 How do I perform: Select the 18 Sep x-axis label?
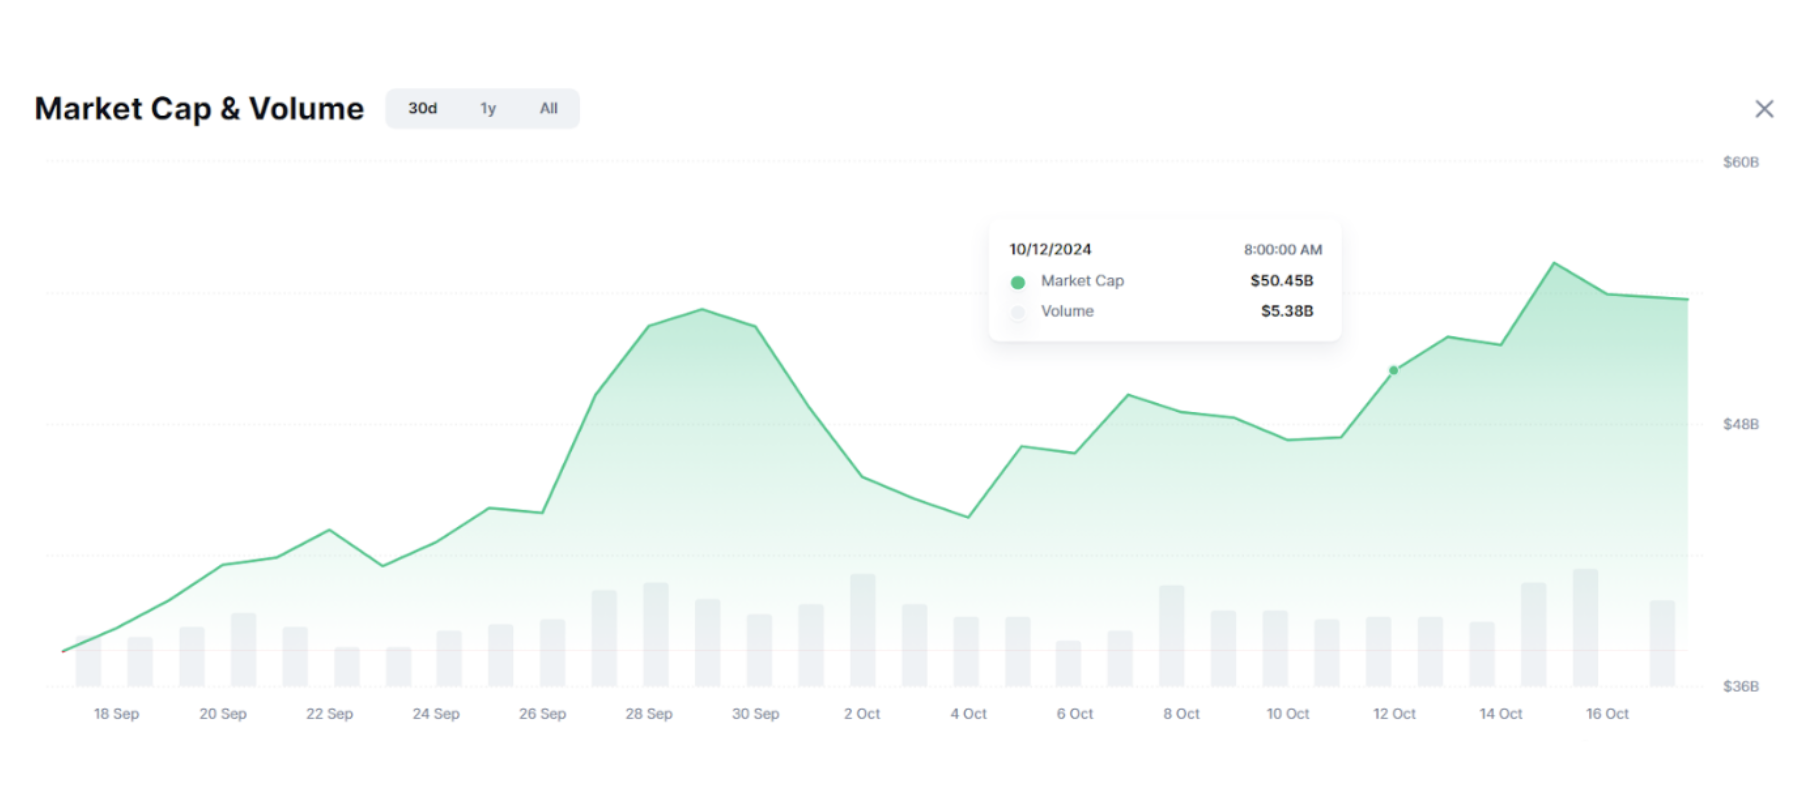(x=116, y=714)
